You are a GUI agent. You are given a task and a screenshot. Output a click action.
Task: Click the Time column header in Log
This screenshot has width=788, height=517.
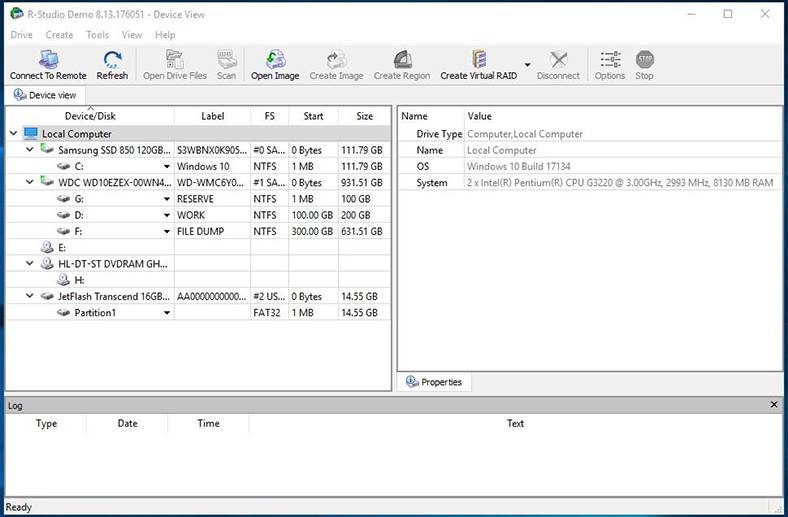point(209,424)
